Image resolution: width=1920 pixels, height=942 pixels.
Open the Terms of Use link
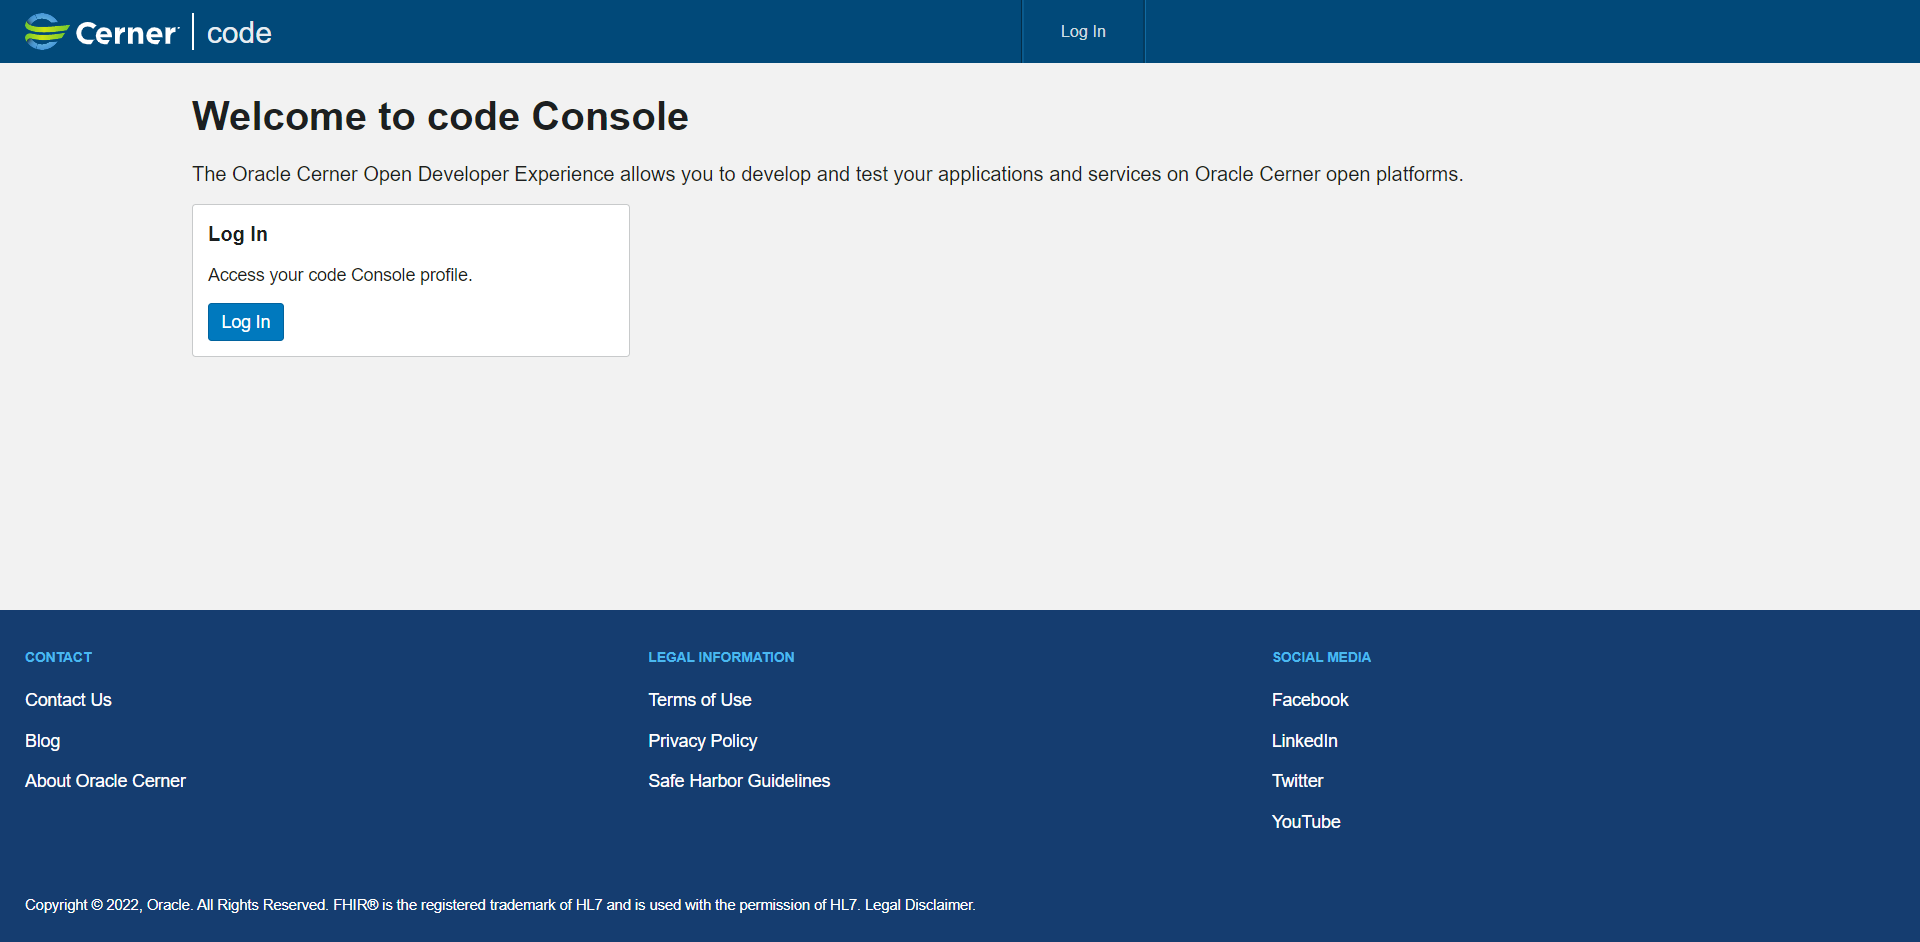(x=700, y=700)
